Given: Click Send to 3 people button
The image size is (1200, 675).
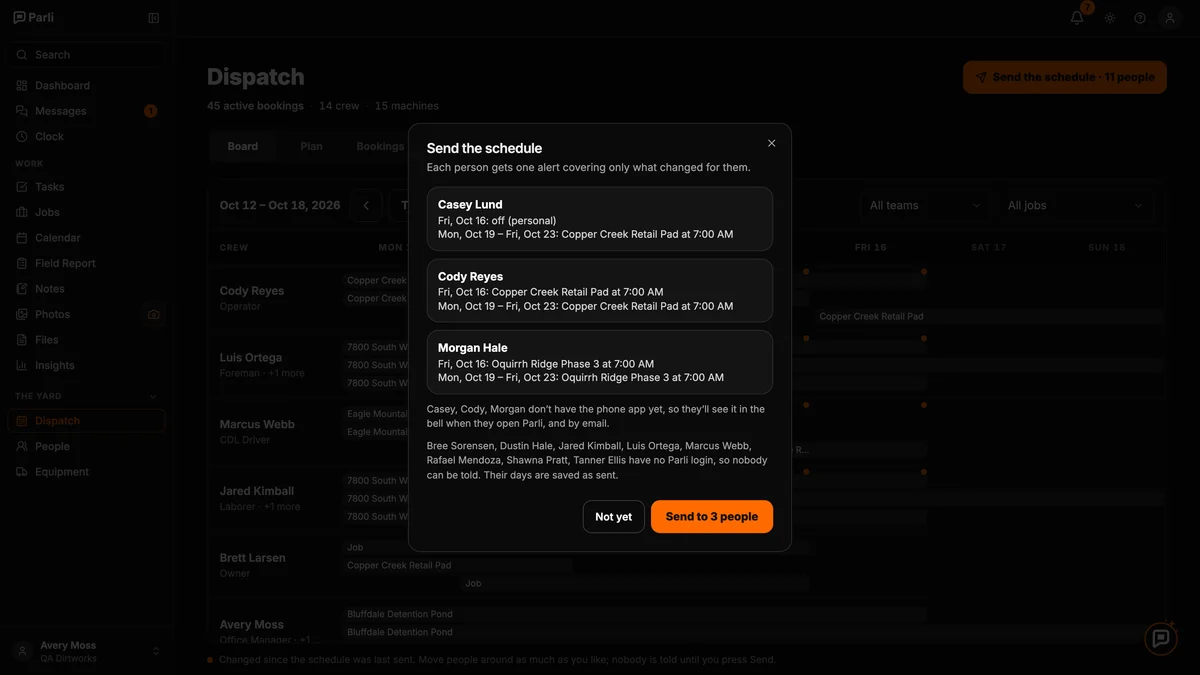Looking at the screenshot, I should click(x=712, y=517).
